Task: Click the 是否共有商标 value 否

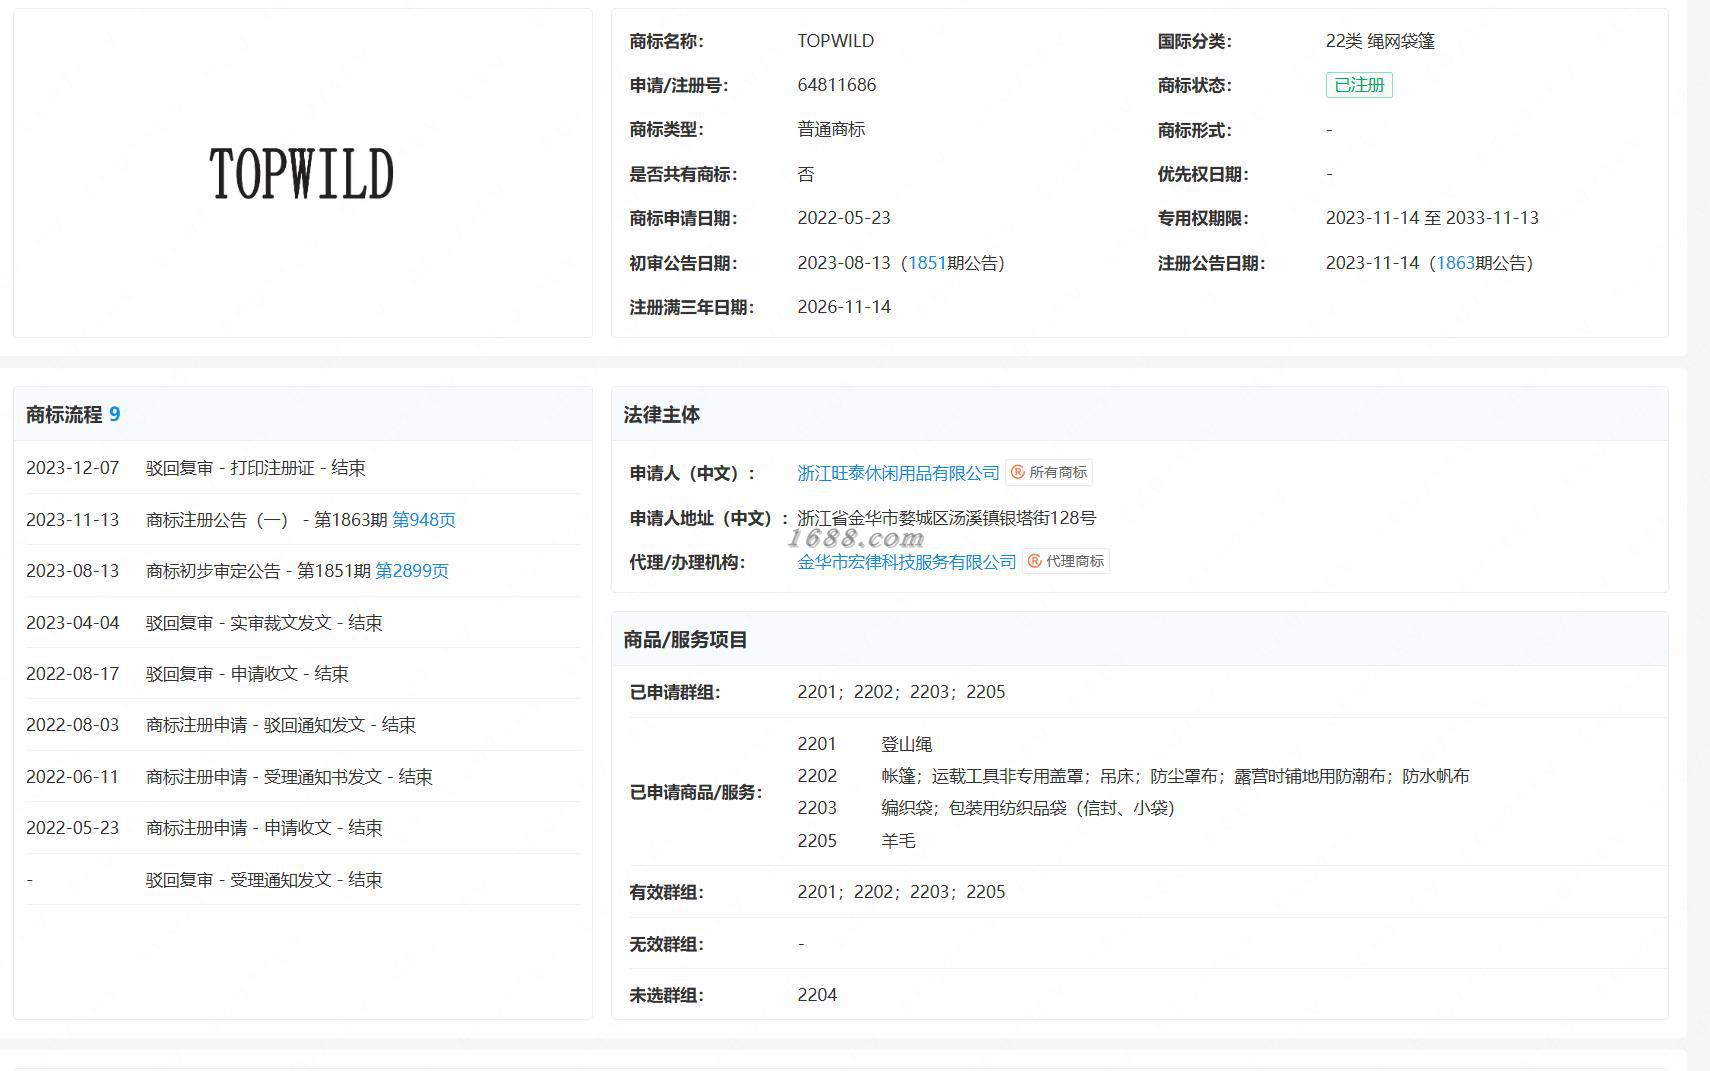Action: click(x=806, y=174)
